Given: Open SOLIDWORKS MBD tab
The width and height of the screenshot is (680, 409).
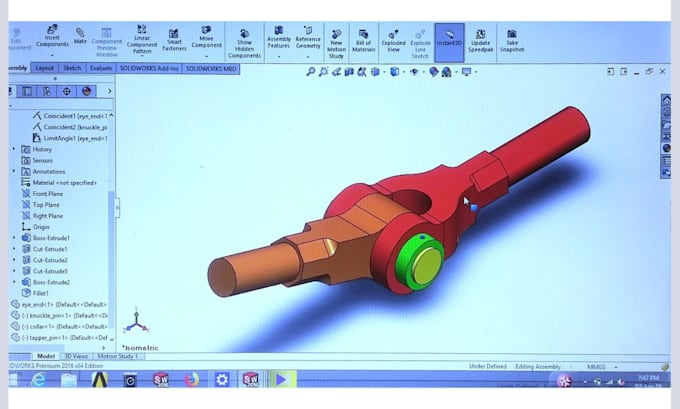Looking at the screenshot, I should pos(211,69).
